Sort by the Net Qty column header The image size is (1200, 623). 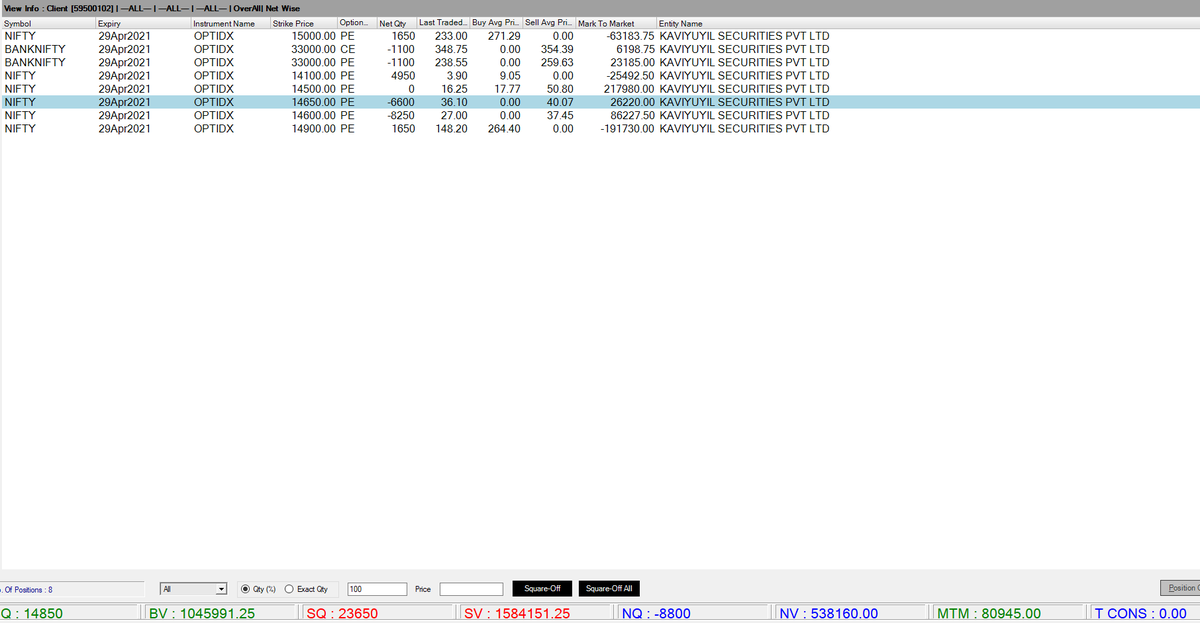(396, 23)
